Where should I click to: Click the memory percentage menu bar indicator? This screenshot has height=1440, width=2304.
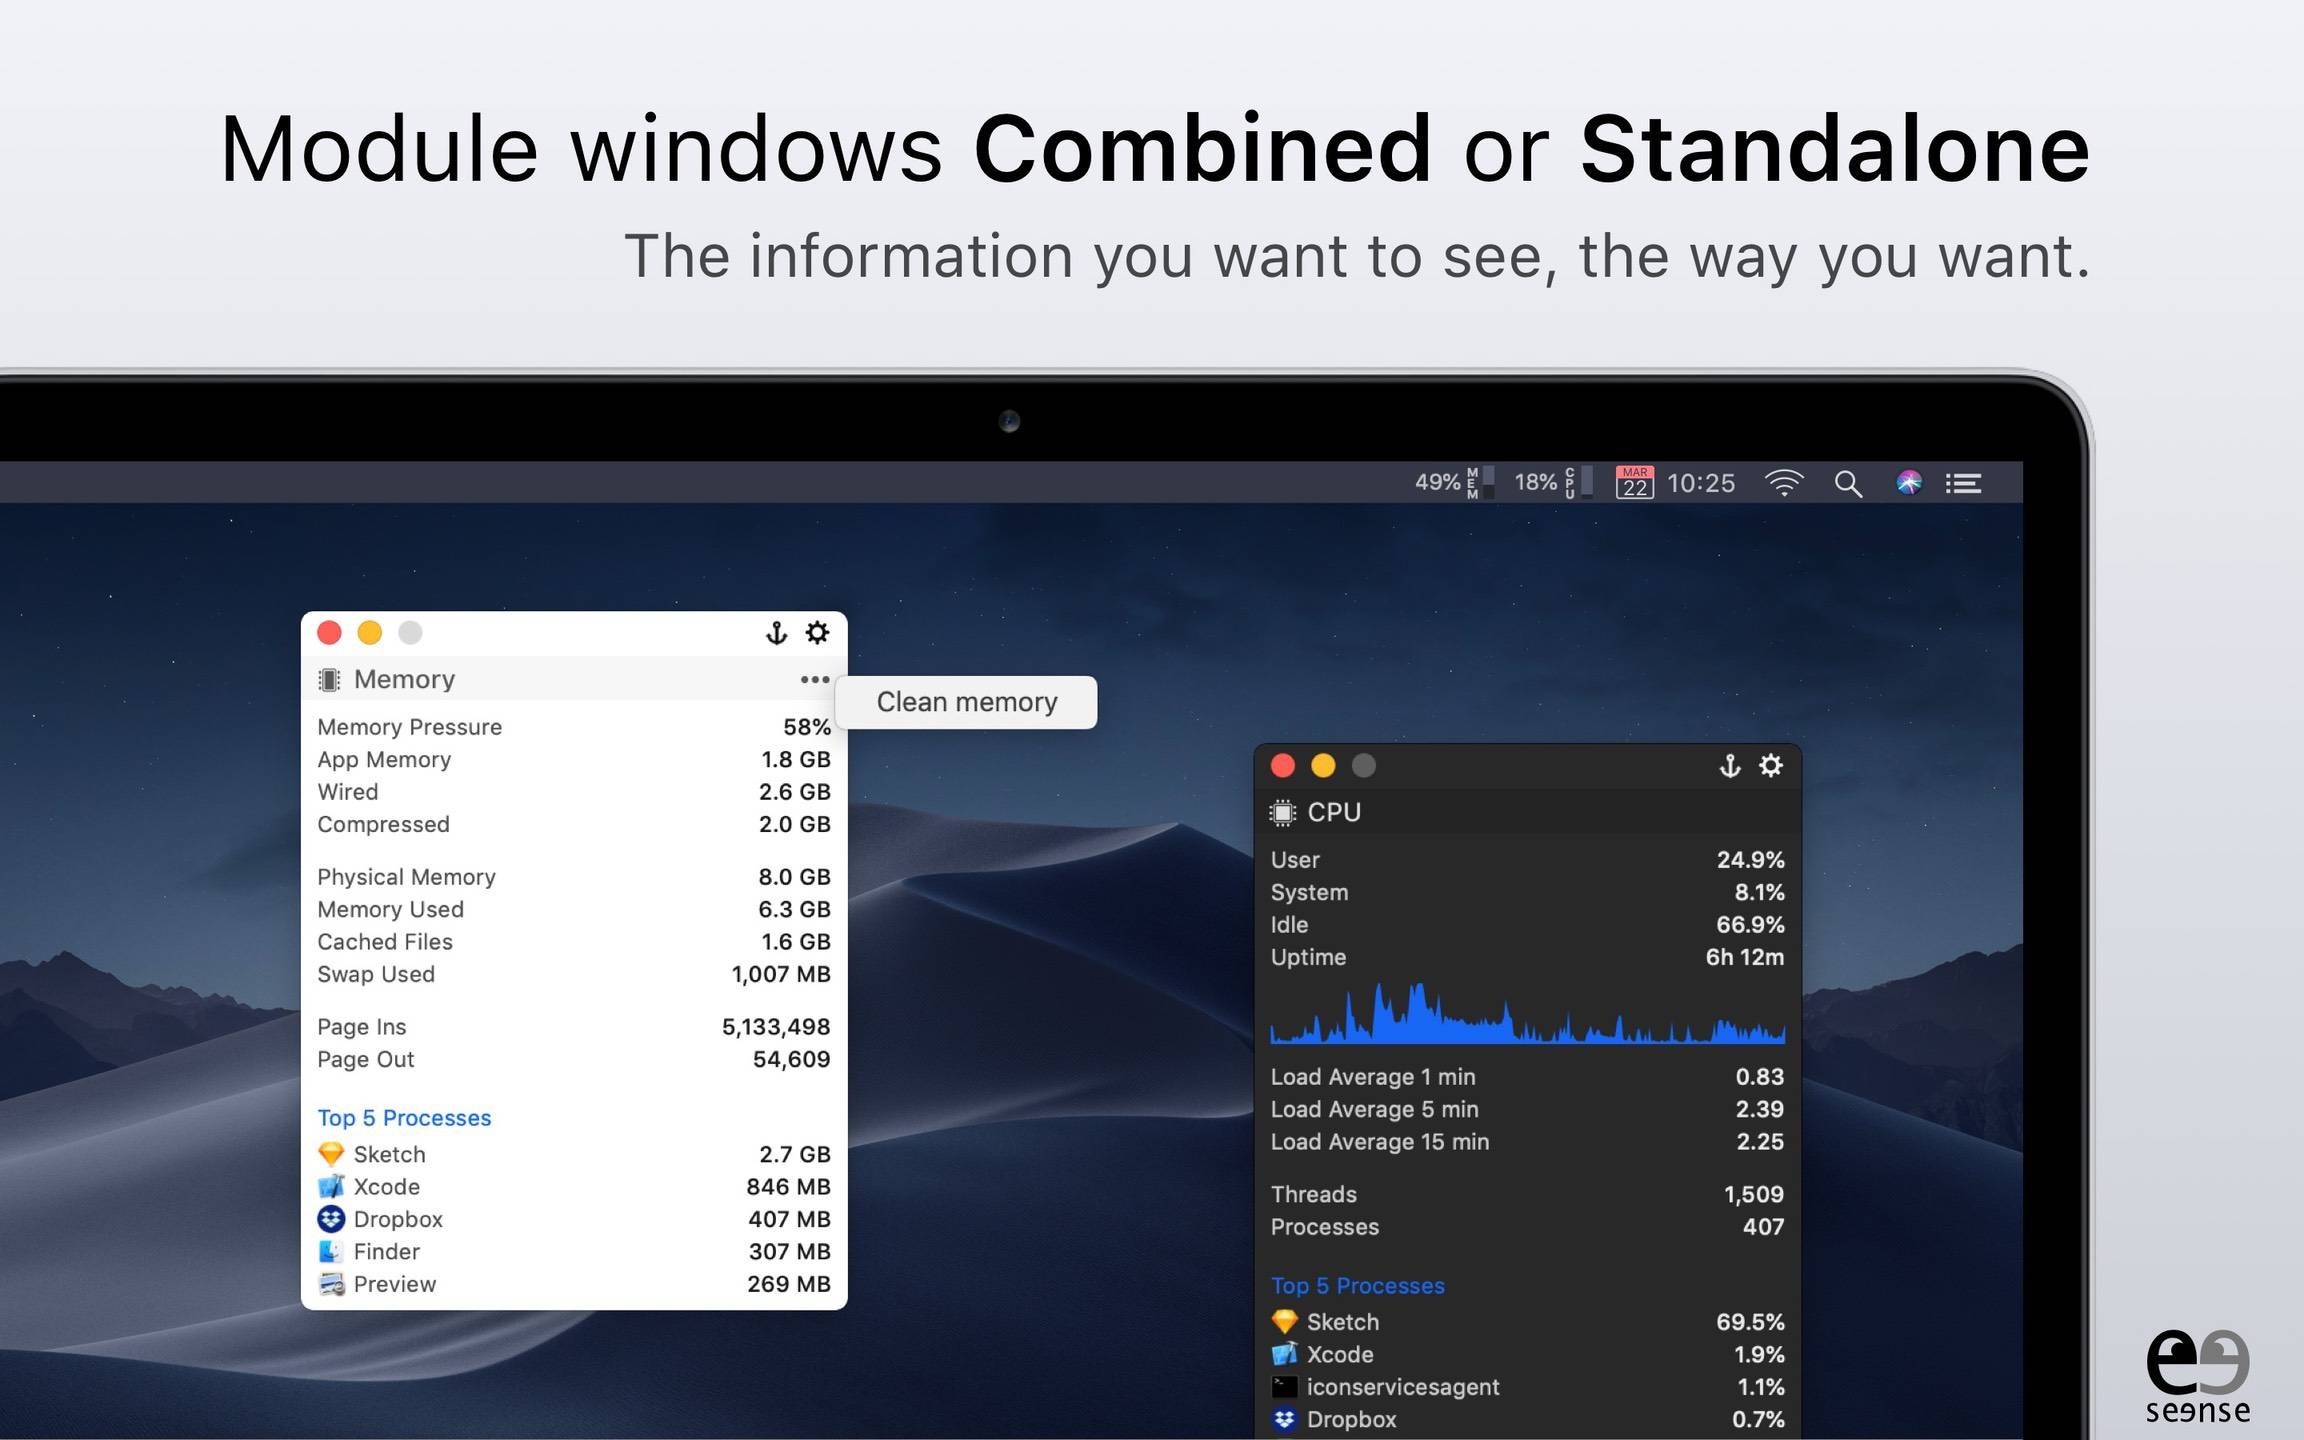(1453, 483)
